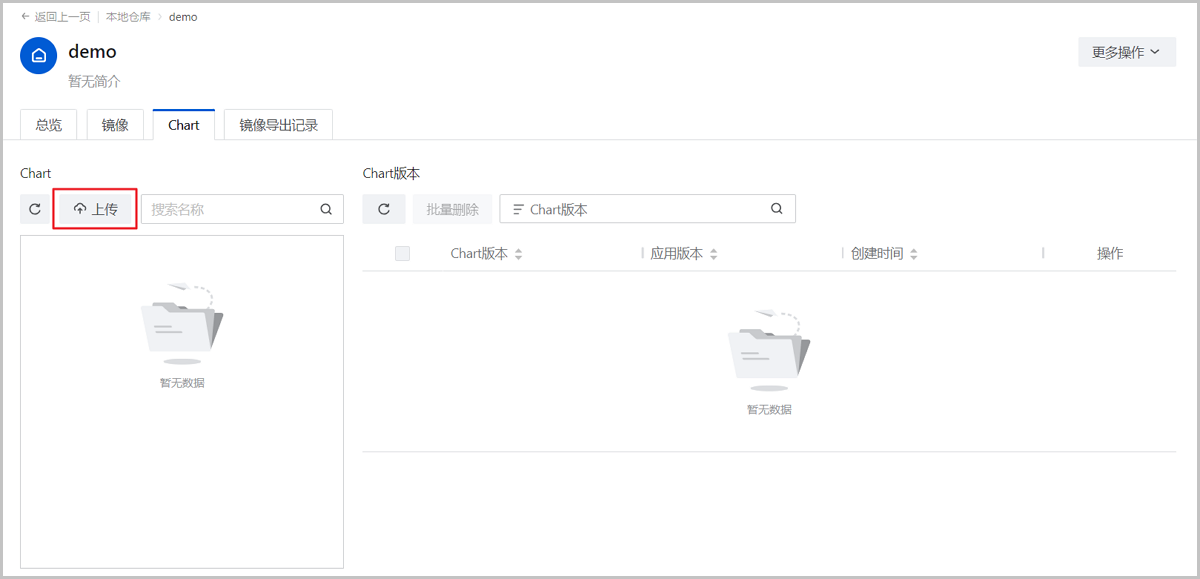Screen dimensions: 1200x579
Task: Click the demo repository home icon
Action: [x=38, y=56]
